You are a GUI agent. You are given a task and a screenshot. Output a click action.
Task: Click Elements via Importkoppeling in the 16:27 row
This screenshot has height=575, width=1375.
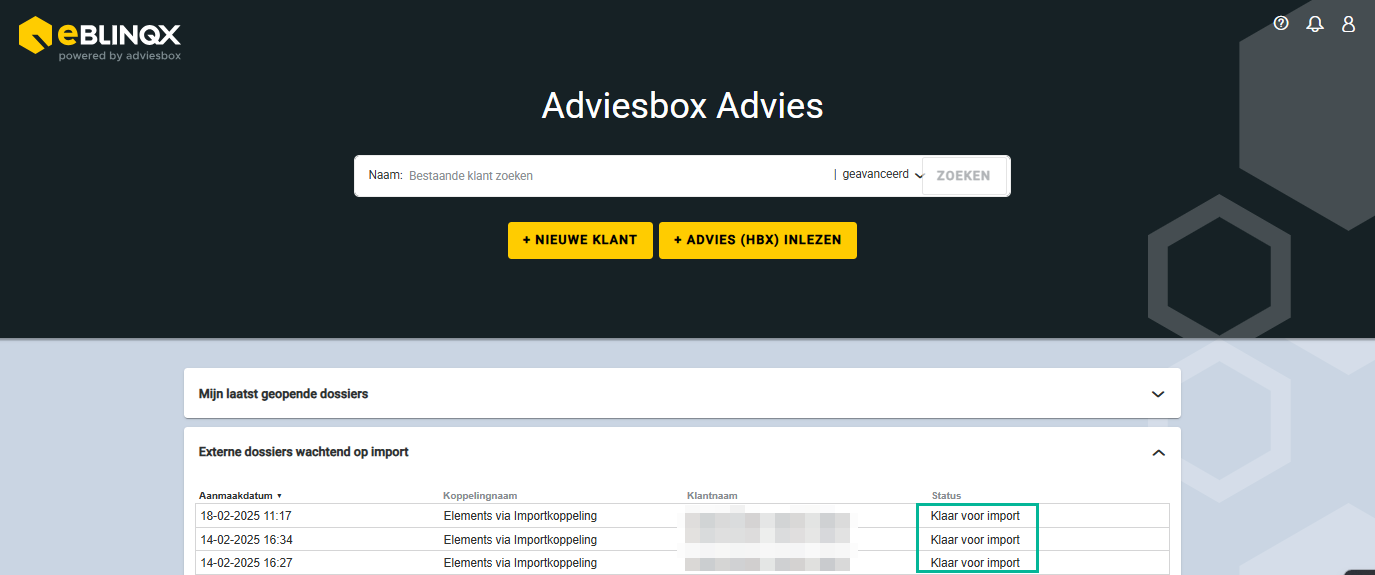coord(520,563)
